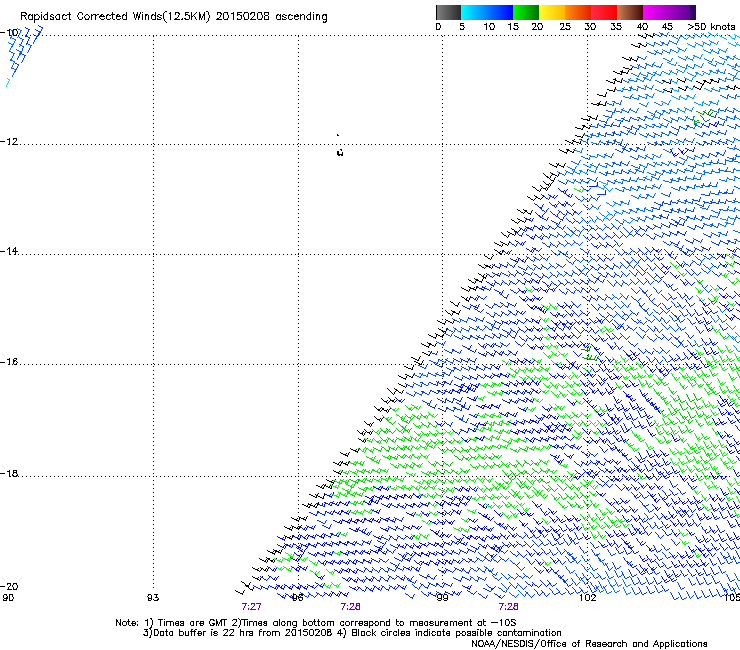Click the small black mark just below the -12 gridline
This screenshot has width=740, height=650.
(340, 152)
